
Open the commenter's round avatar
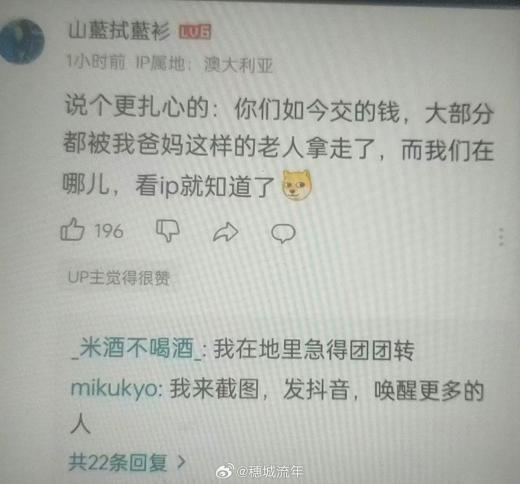pos(22,42)
